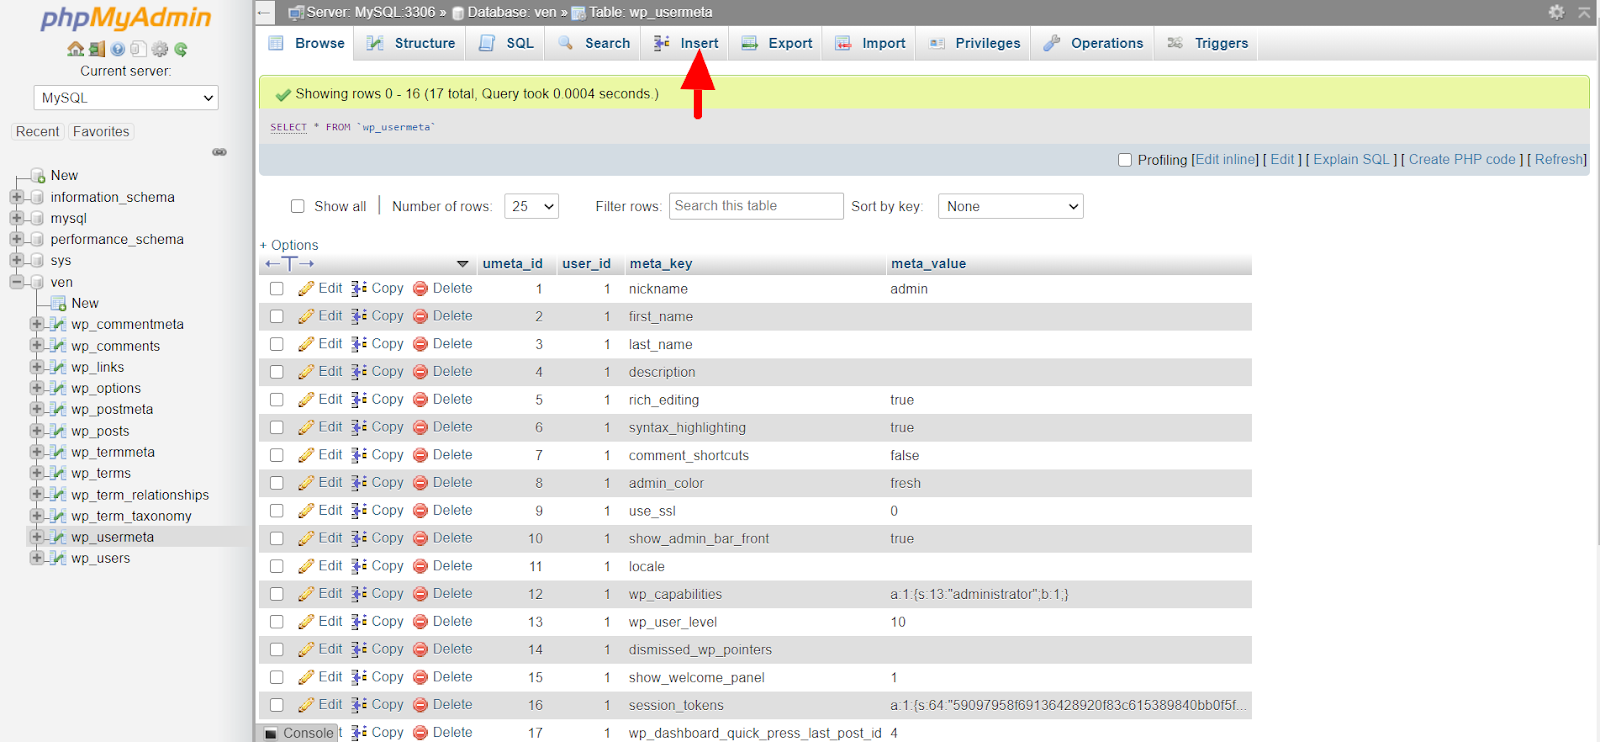Click the Recent button
Viewport: 1600px width, 742px height.
tap(37, 131)
